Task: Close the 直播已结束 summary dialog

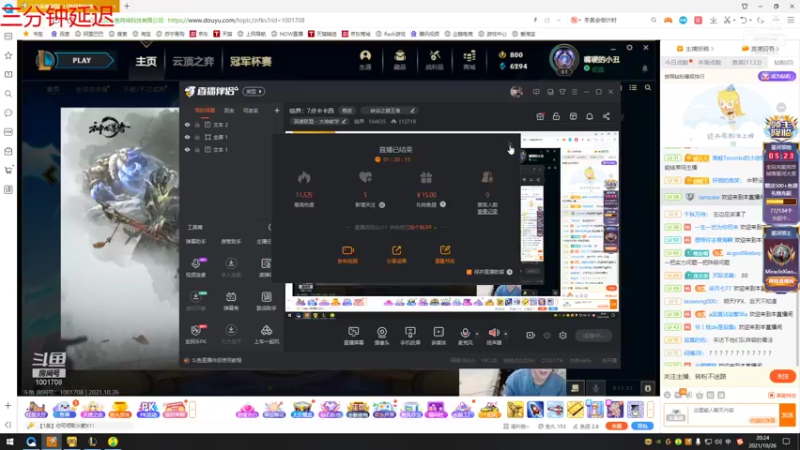Action: tap(510, 144)
